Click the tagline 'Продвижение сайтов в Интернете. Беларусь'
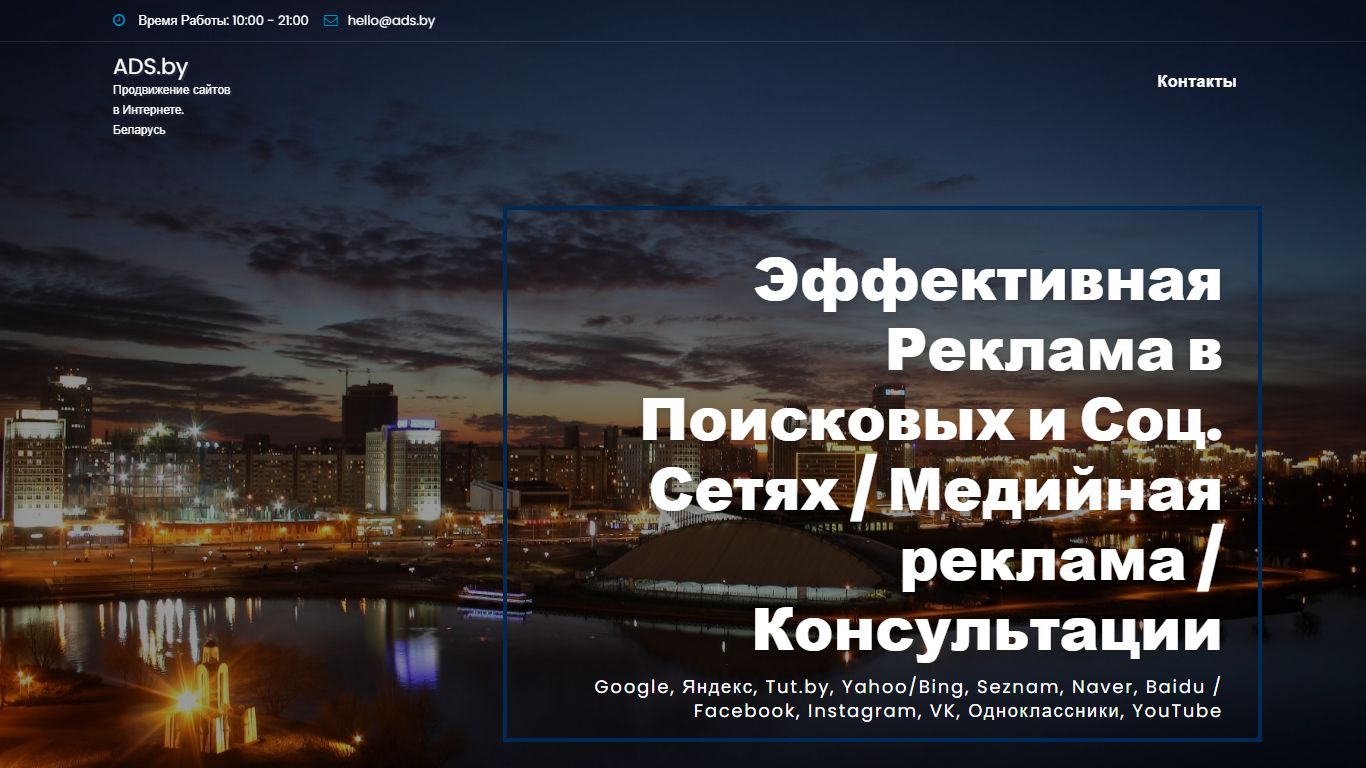1366x768 pixels. tap(172, 110)
